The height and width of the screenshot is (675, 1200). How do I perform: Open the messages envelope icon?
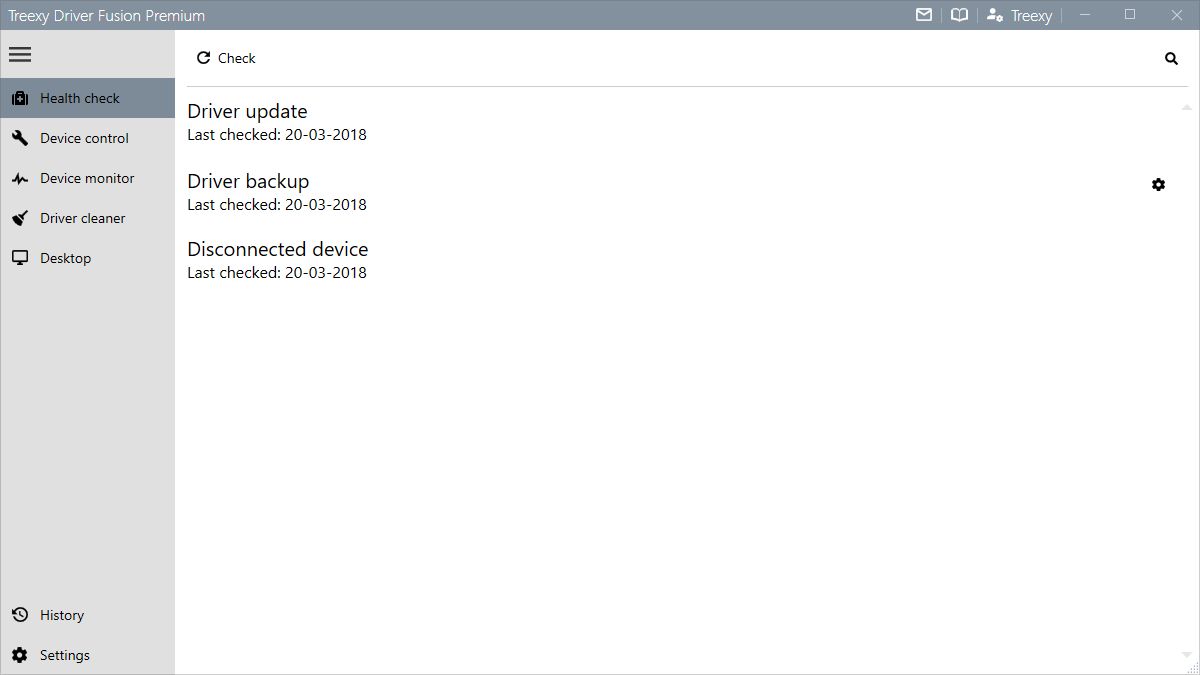[923, 15]
